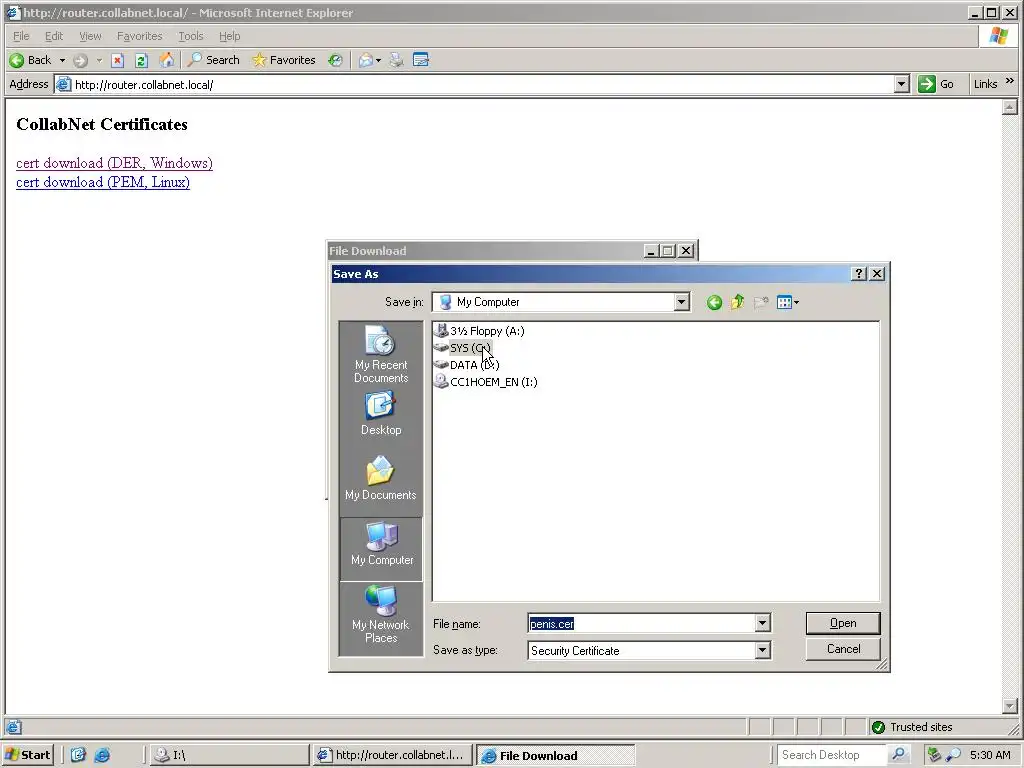The height and width of the screenshot is (768, 1024).
Task: Open the View Menu icon in Save As
Action: click(x=788, y=302)
